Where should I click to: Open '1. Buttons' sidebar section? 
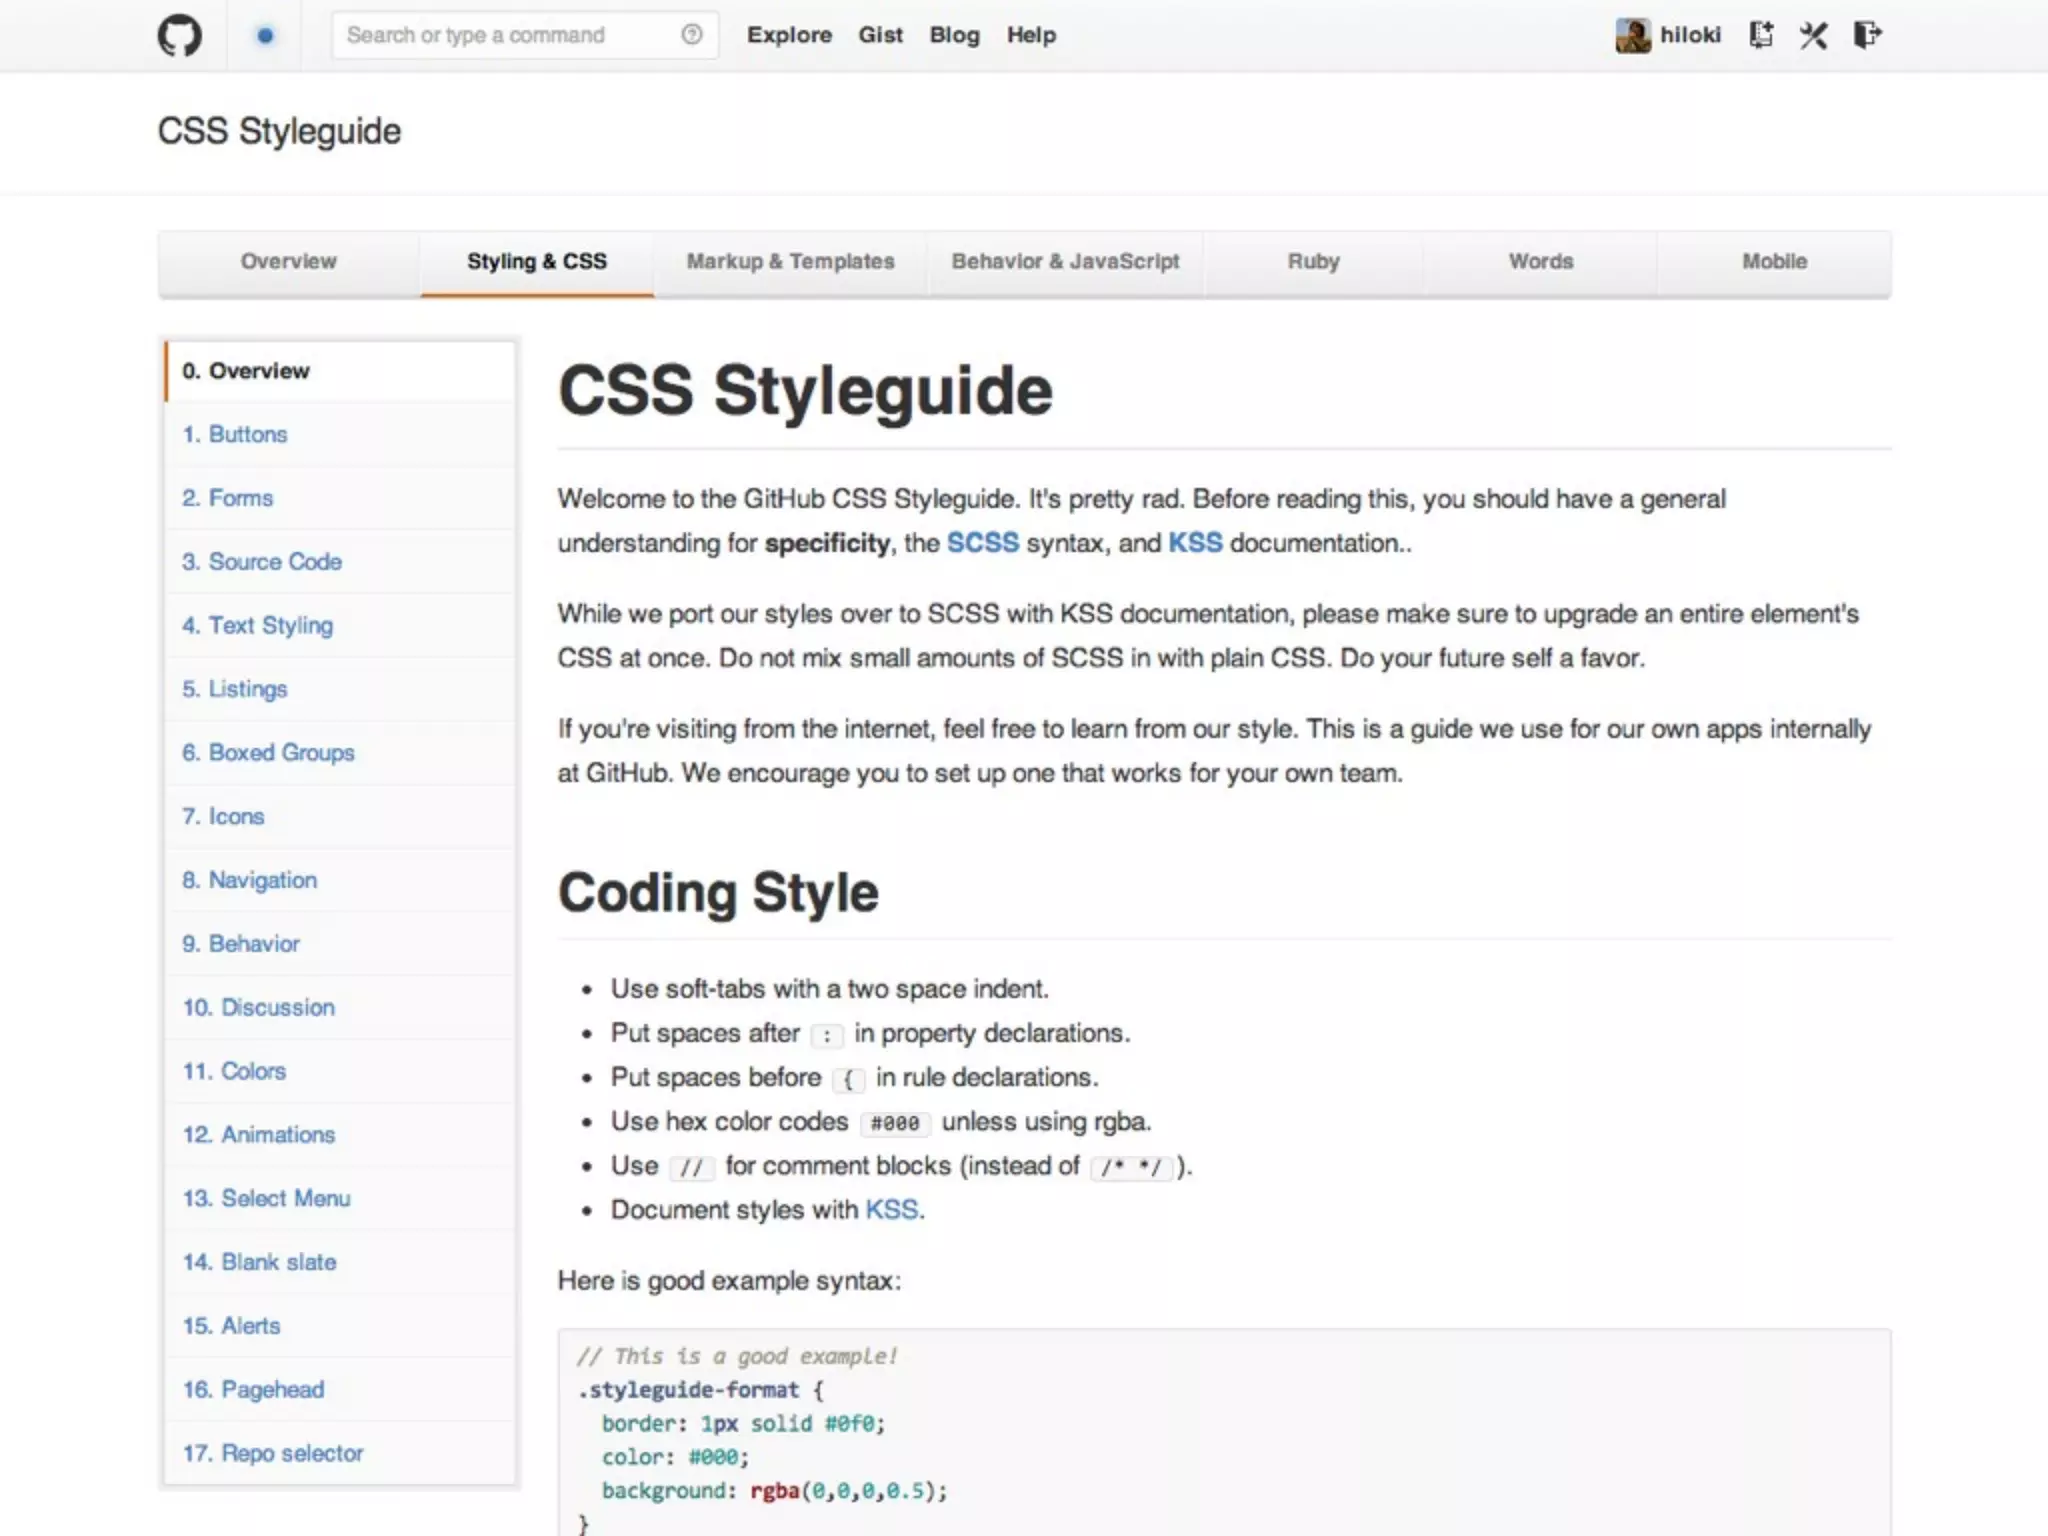340,434
